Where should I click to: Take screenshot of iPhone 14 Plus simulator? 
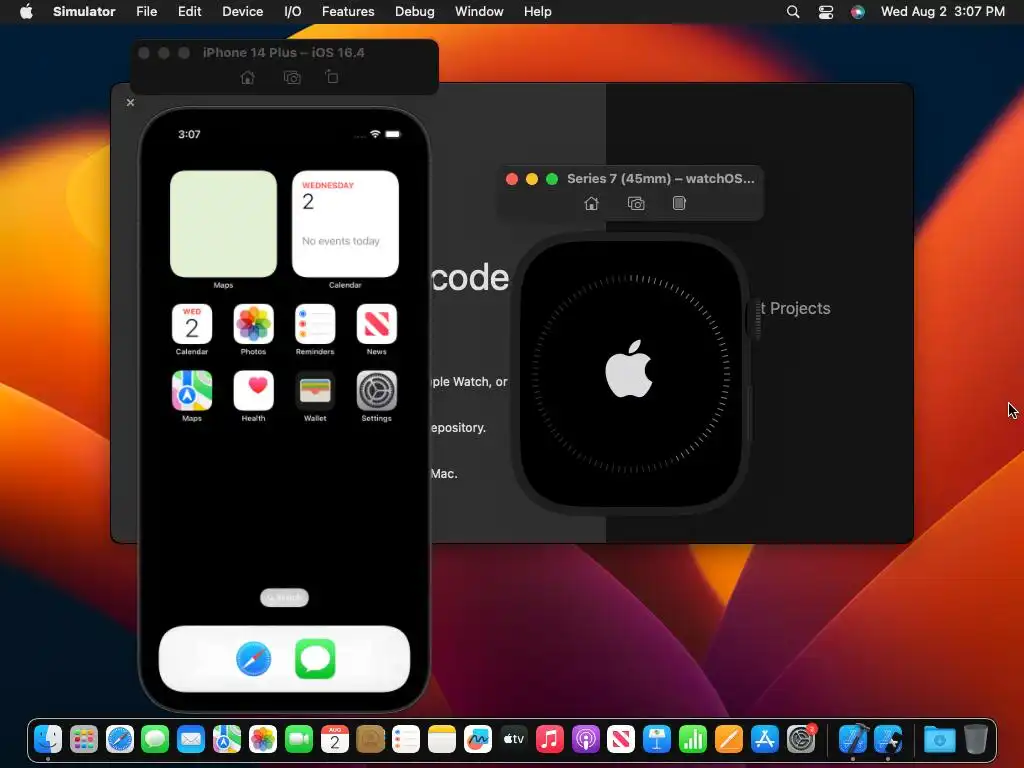tap(292, 78)
